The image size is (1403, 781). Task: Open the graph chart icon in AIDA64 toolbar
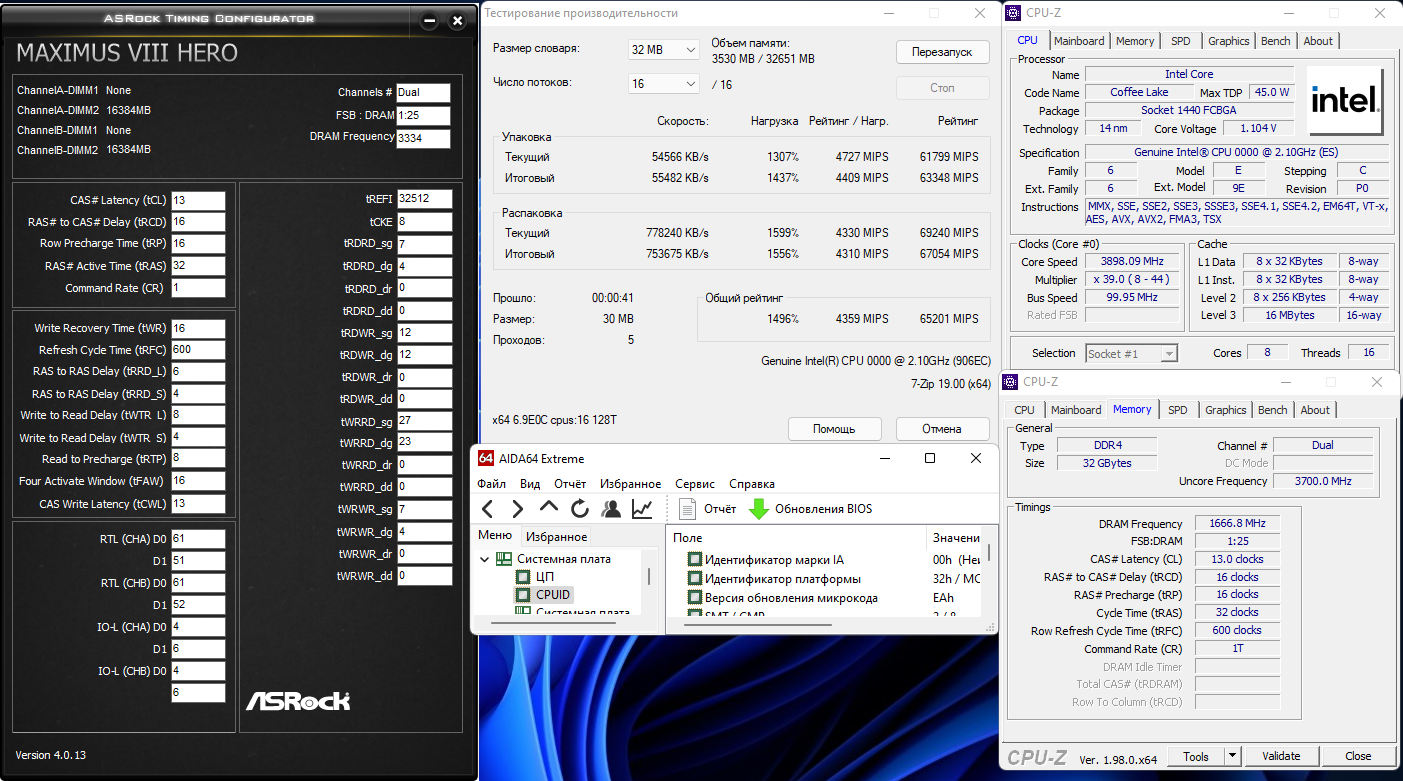(642, 509)
